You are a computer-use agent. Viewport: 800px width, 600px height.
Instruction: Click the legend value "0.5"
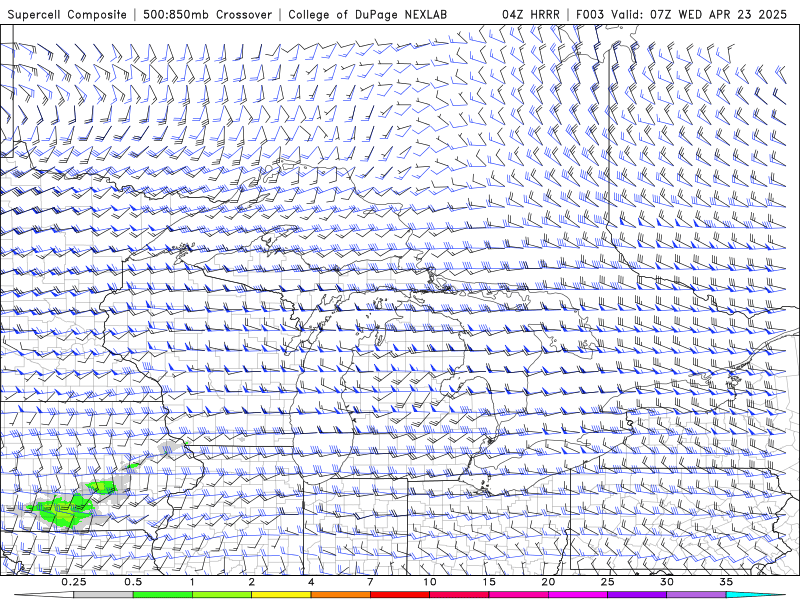coord(133,582)
